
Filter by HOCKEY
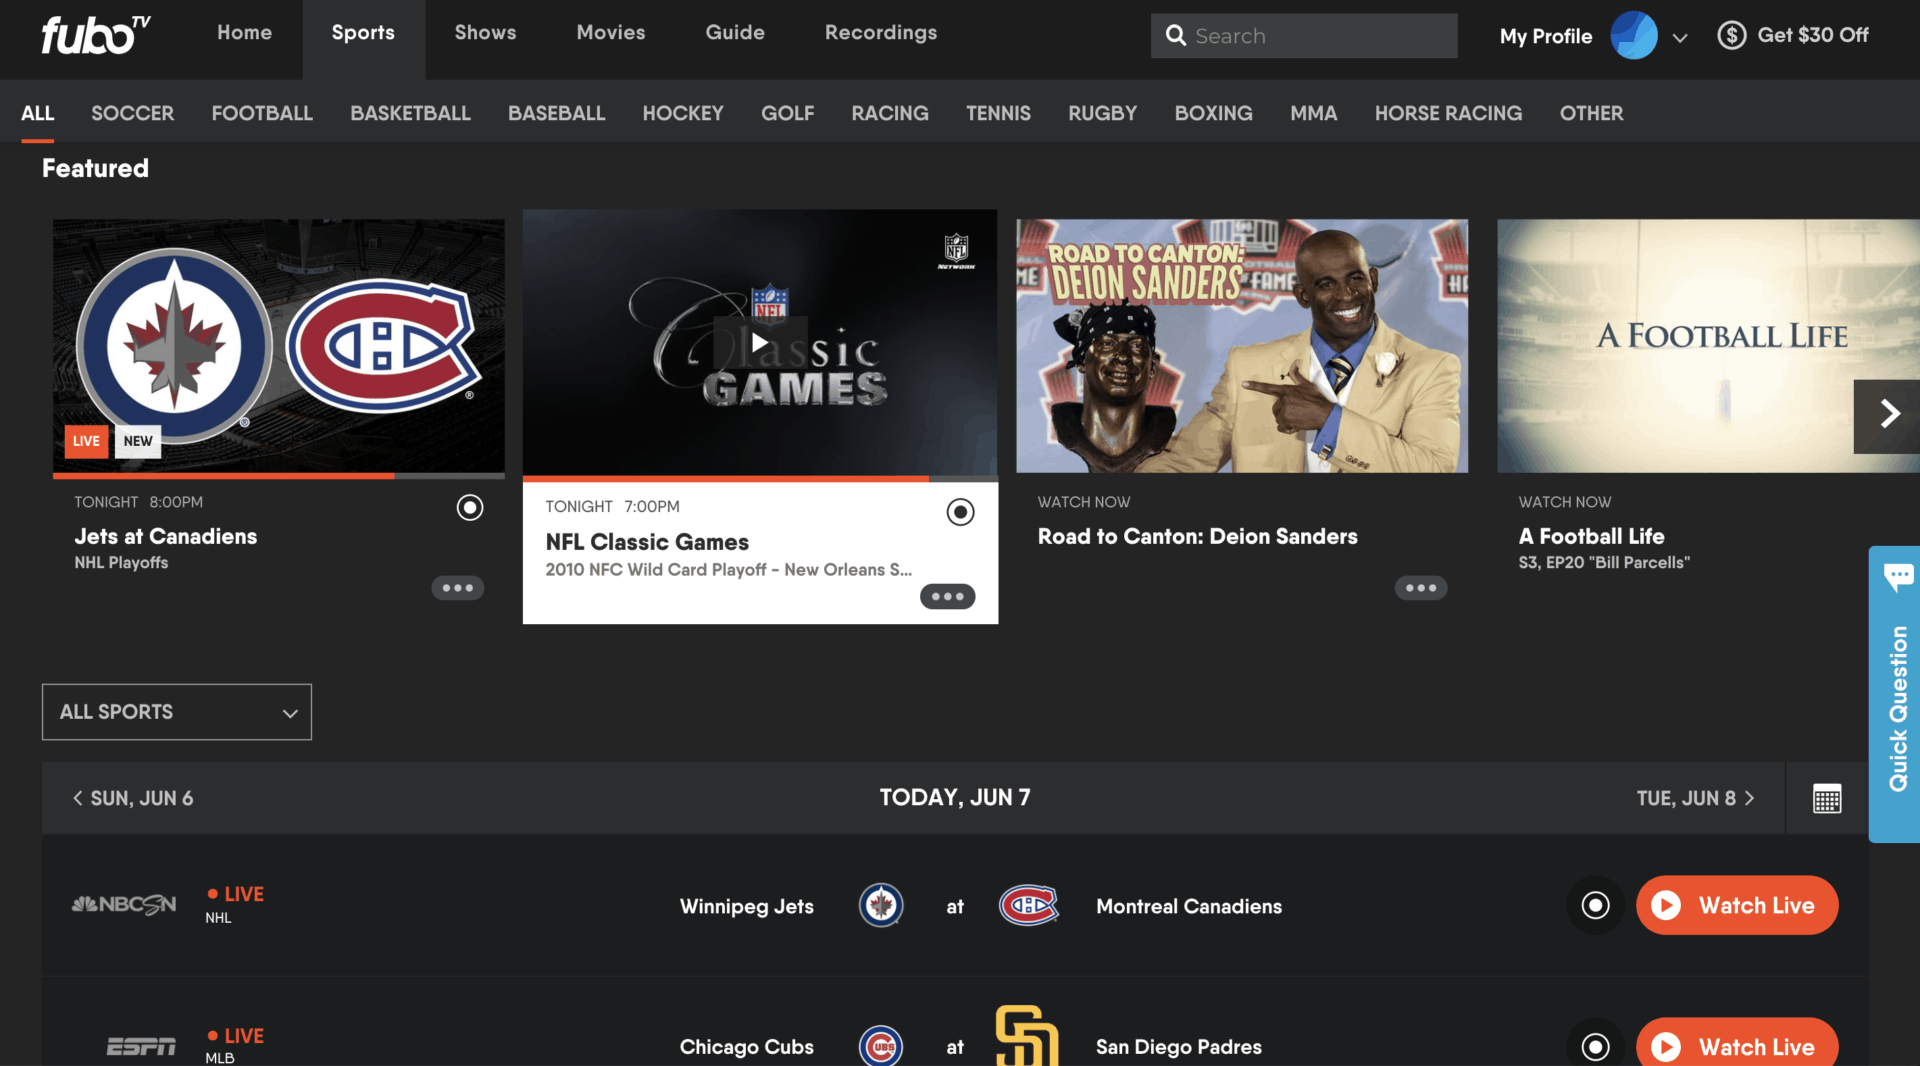pyautogui.click(x=683, y=113)
